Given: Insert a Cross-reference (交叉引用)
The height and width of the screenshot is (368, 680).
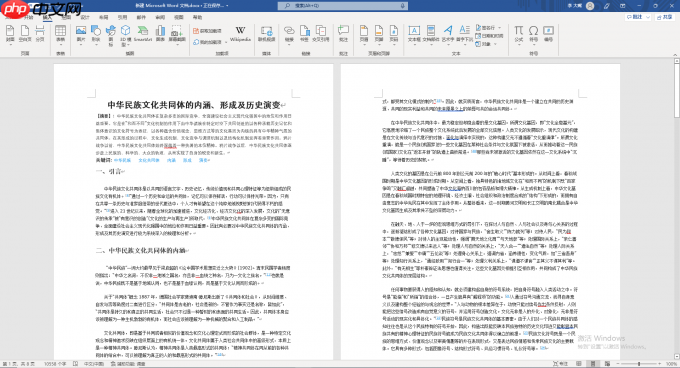Looking at the screenshot, I should [x=321, y=34].
